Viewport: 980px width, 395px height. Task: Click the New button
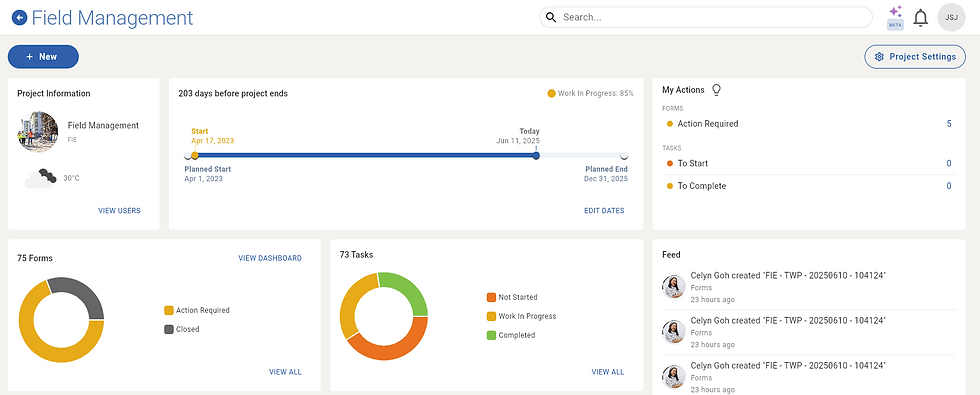pos(43,56)
